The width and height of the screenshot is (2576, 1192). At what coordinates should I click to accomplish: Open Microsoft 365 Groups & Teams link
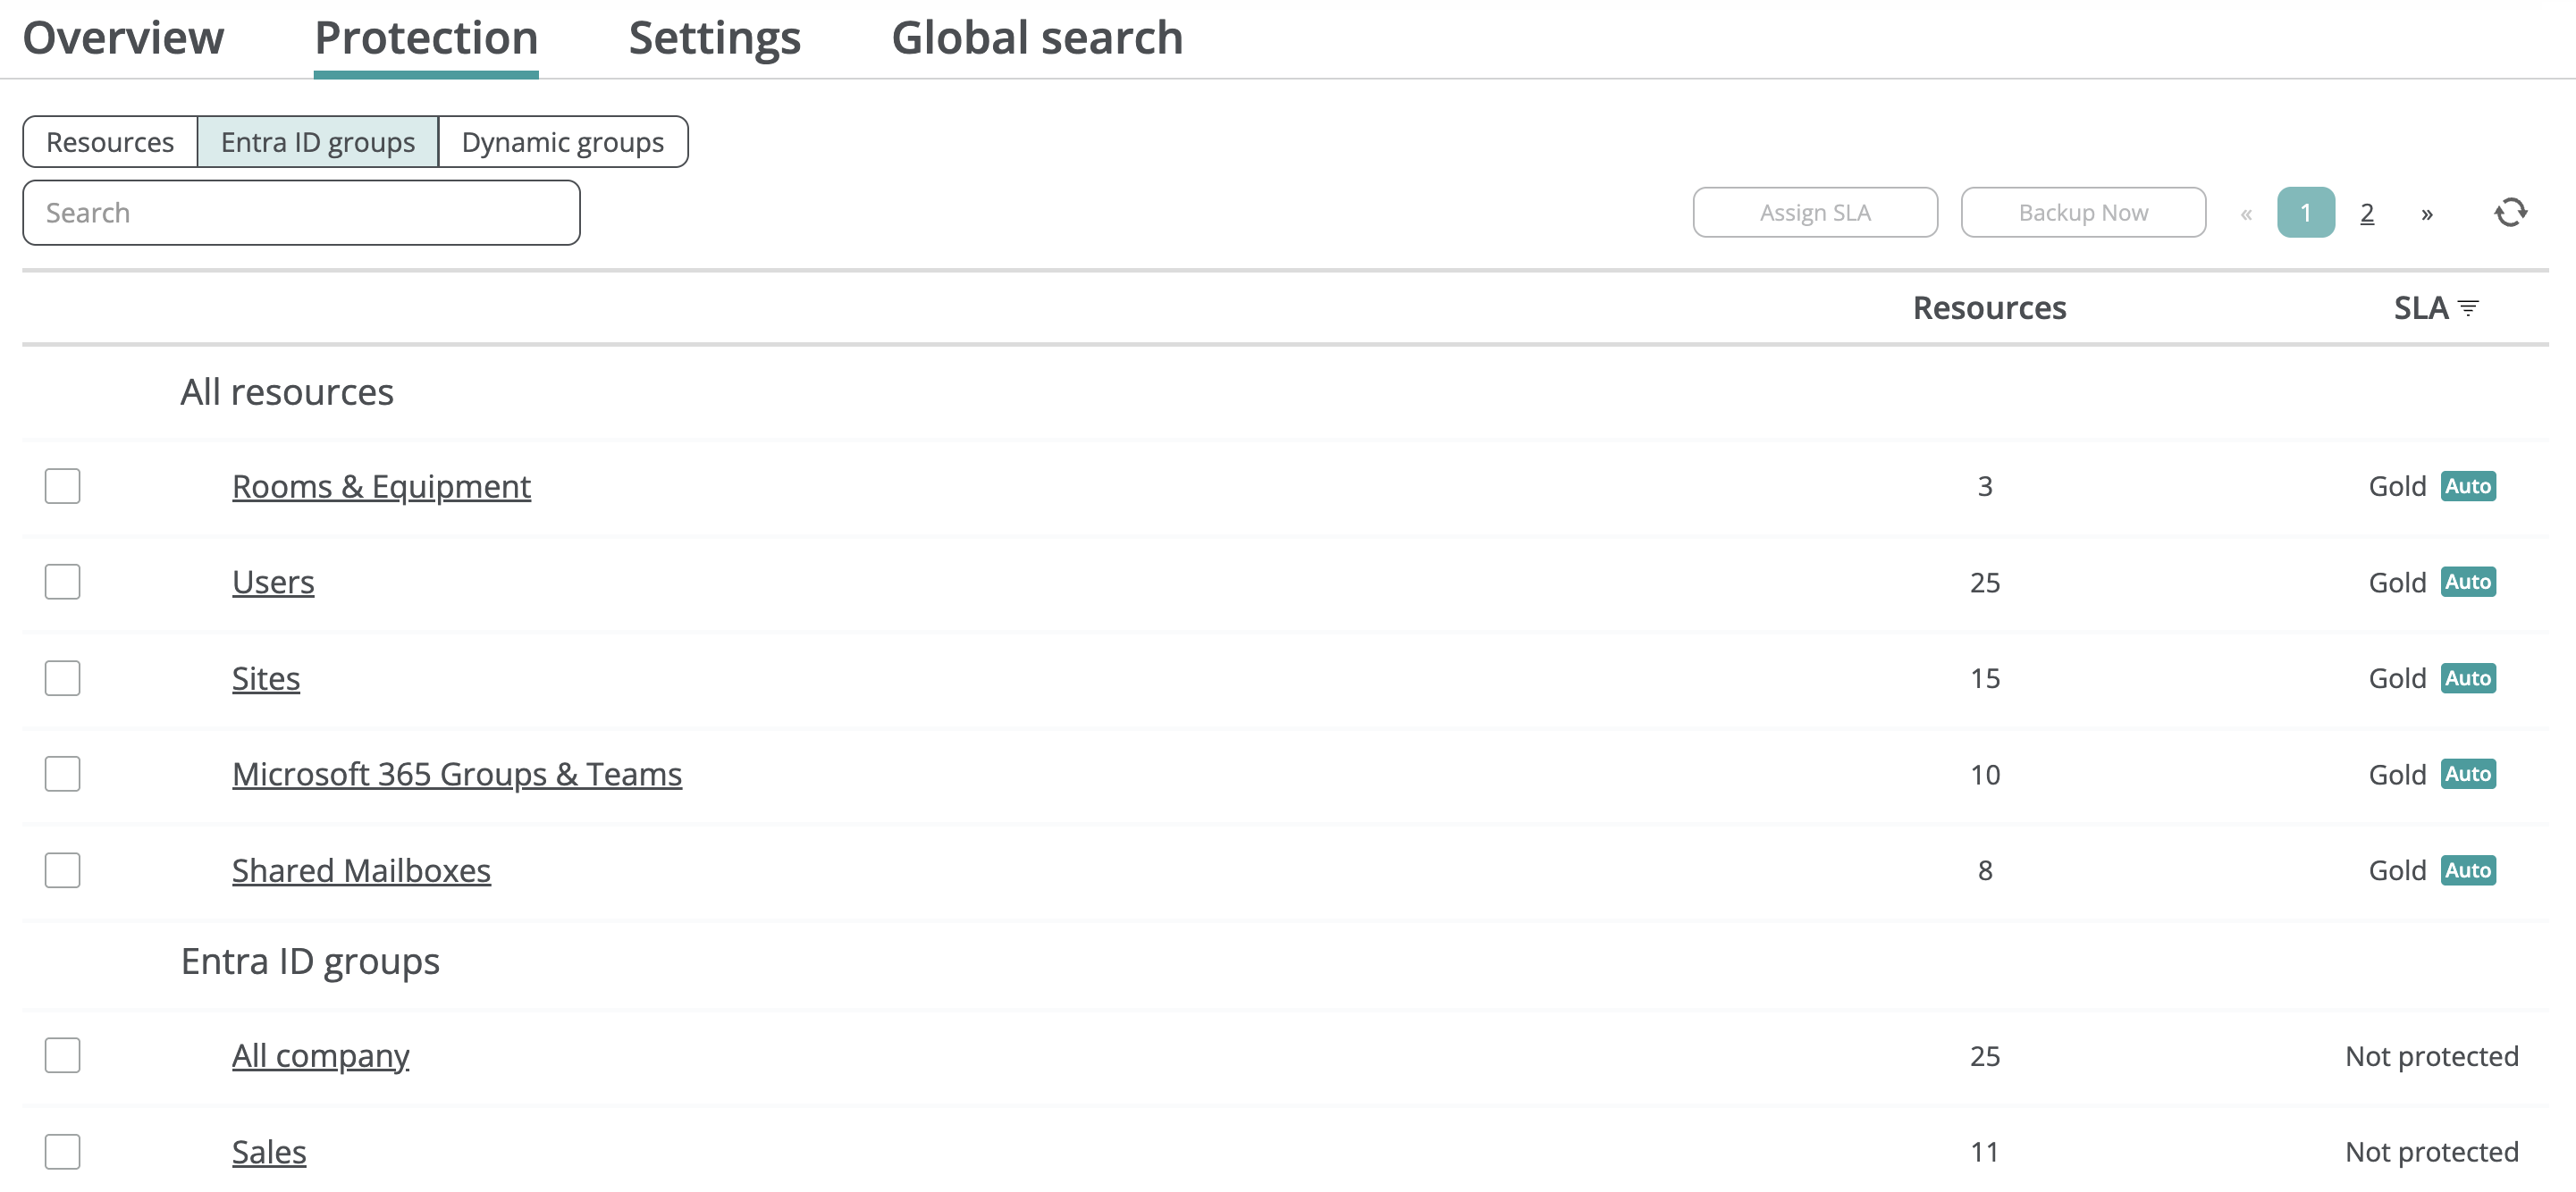[456, 774]
